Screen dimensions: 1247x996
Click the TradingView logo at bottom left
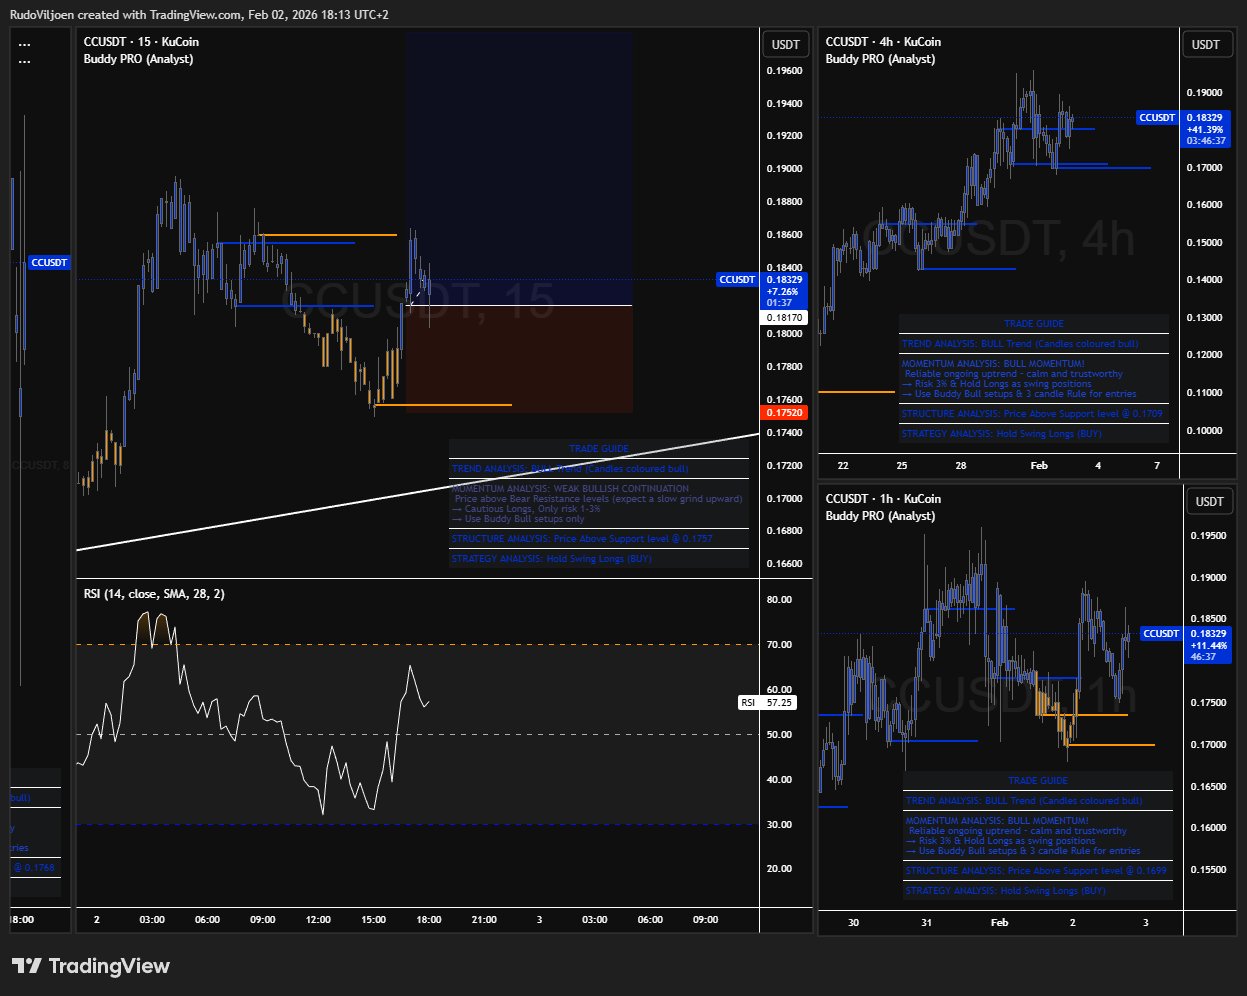pos(90,966)
